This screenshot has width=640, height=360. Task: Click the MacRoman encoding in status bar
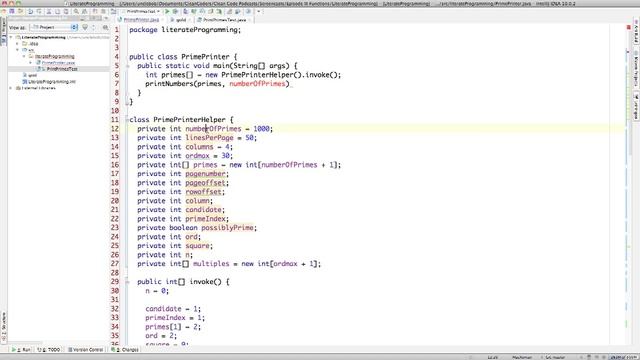tap(522, 358)
